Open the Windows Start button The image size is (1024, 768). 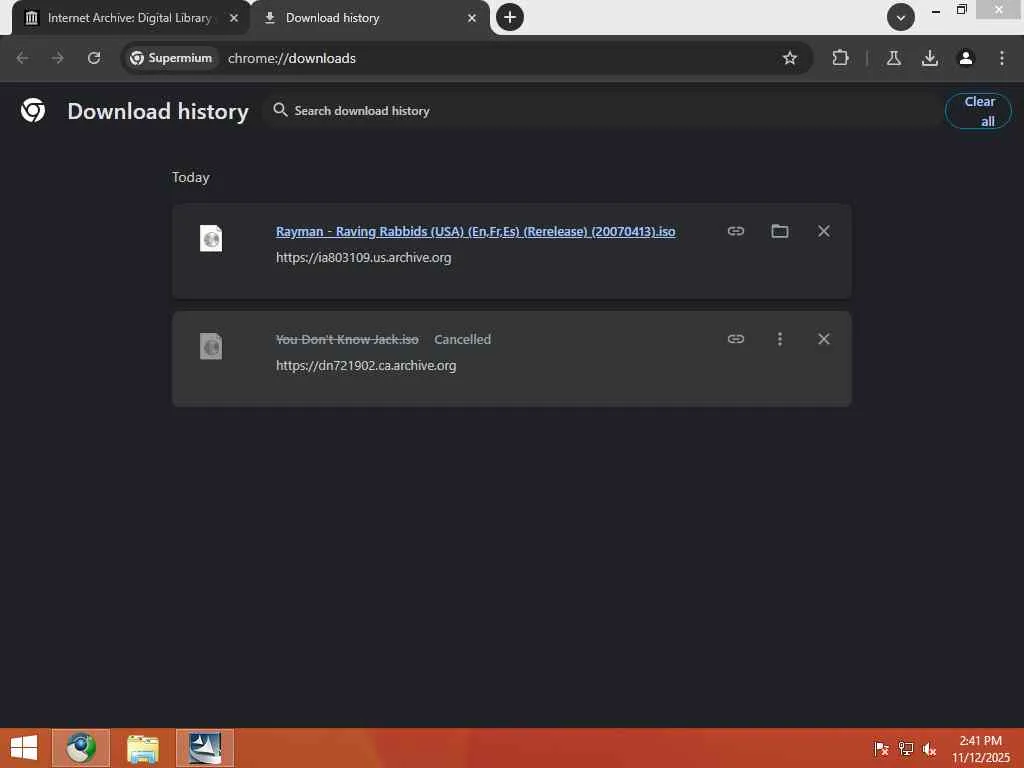point(24,748)
